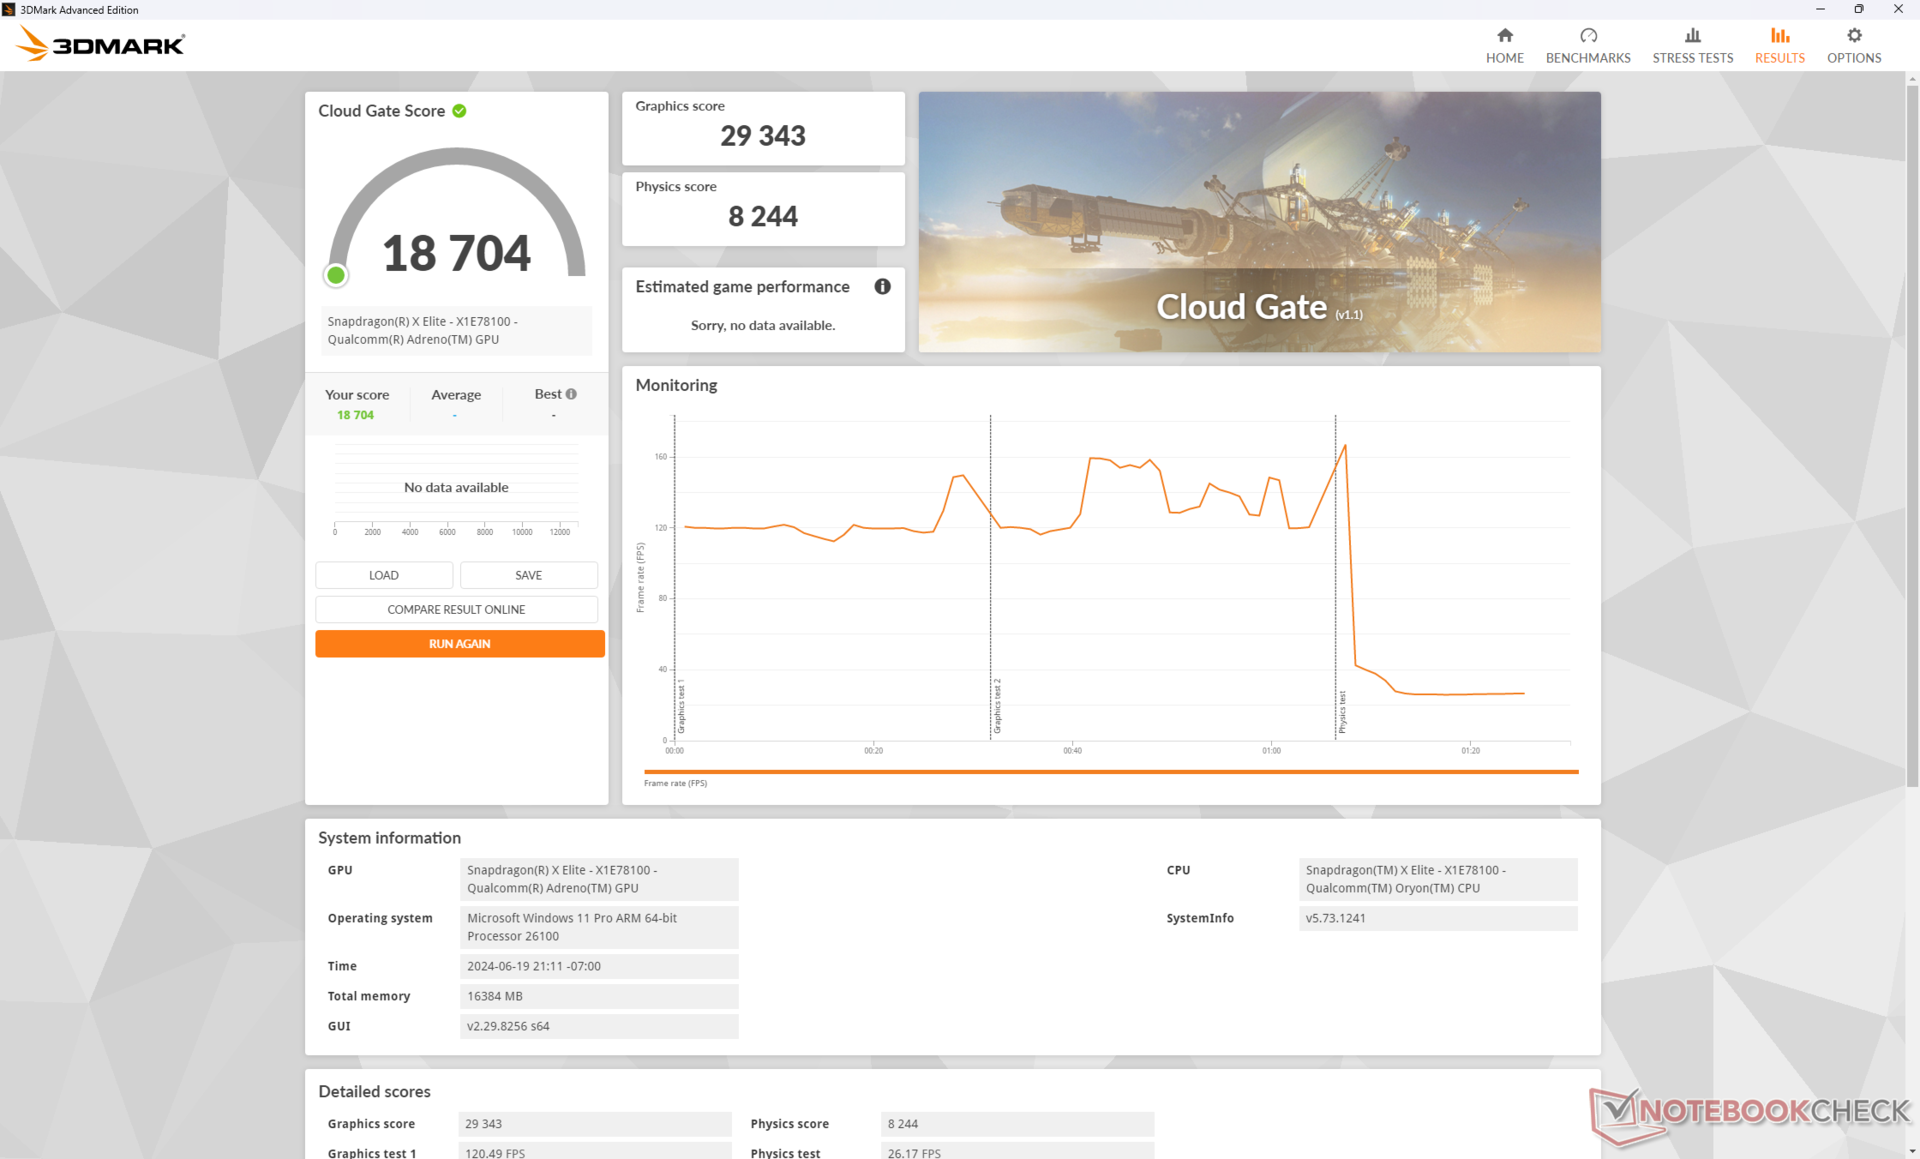Click Physics test marker in monitoring chart

point(1341,711)
